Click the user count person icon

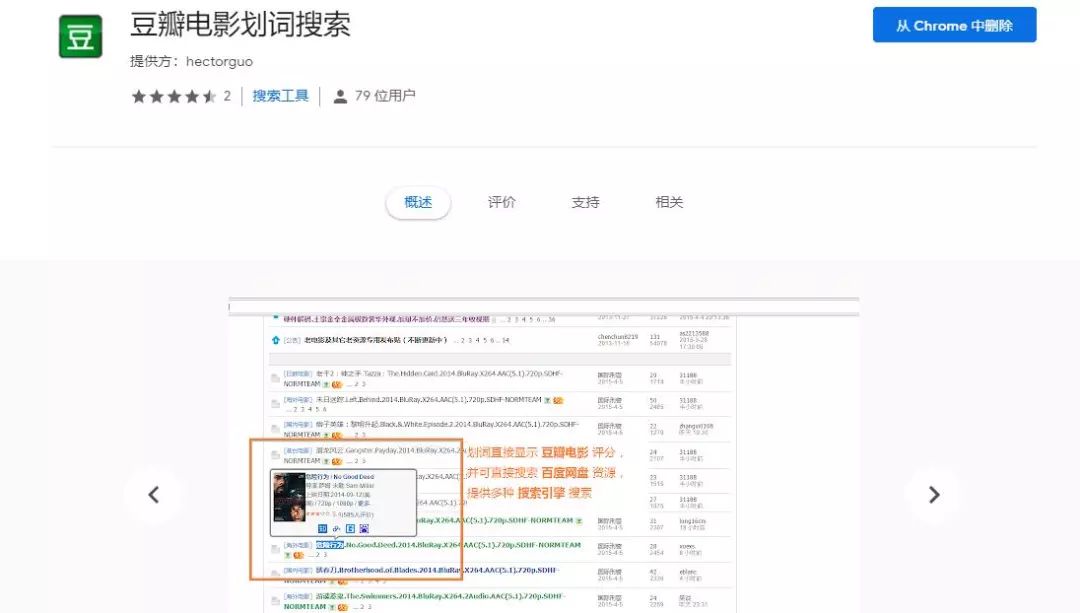pos(340,96)
